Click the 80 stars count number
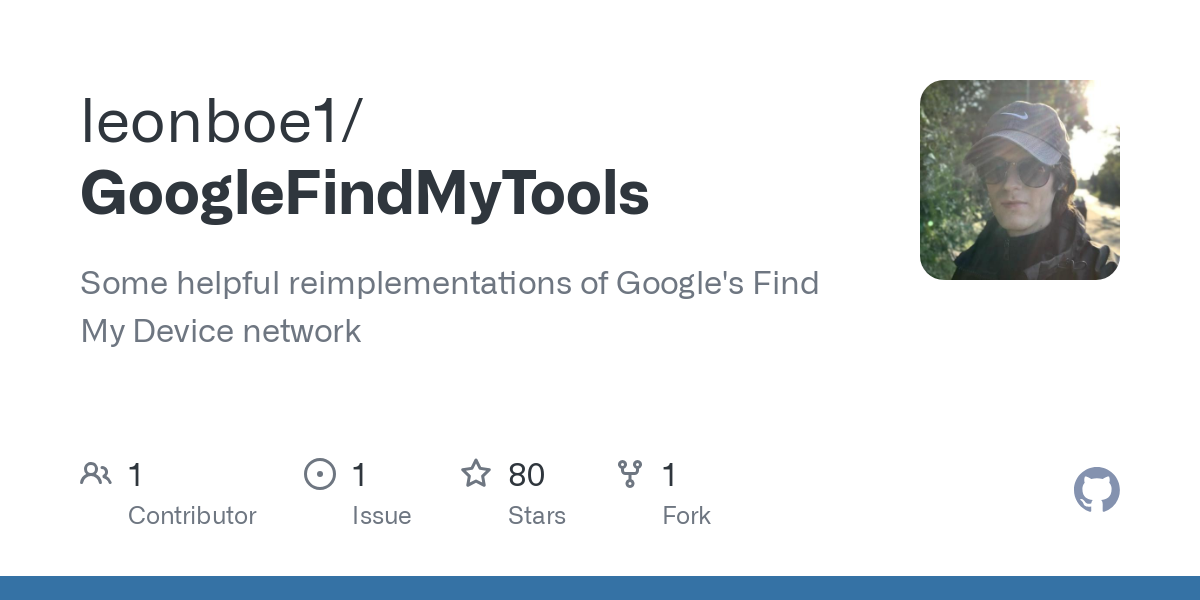Screen dimensions: 1200x600 [526, 475]
